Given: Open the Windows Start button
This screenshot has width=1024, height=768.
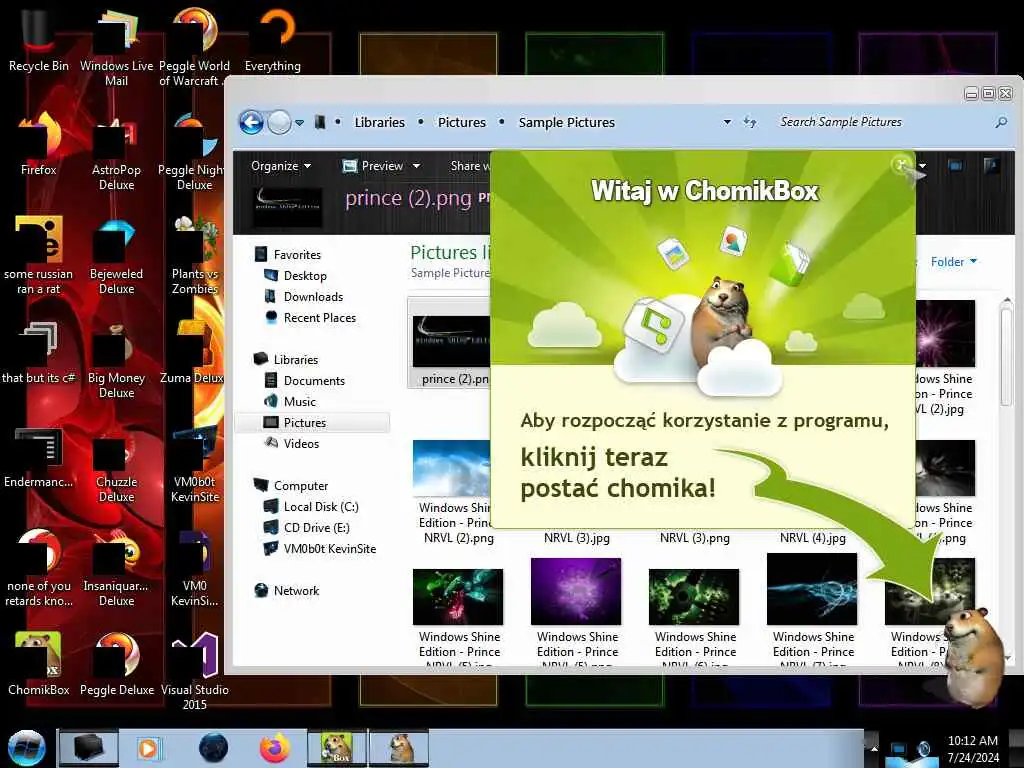Looking at the screenshot, I should coord(26,748).
